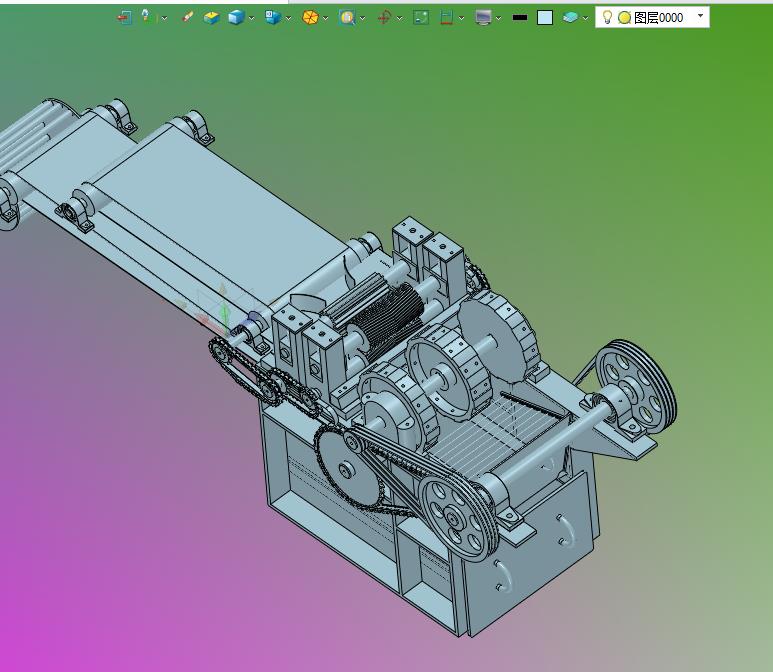This screenshot has width=773, height=672.
Task: Click the green picture render icon
Action: tap(421, 17)
